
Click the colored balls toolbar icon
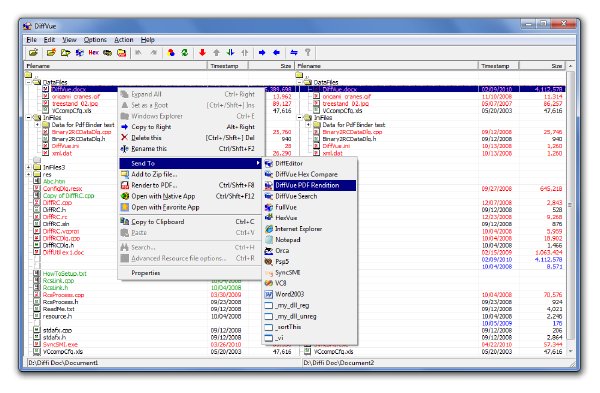[171, 52]
